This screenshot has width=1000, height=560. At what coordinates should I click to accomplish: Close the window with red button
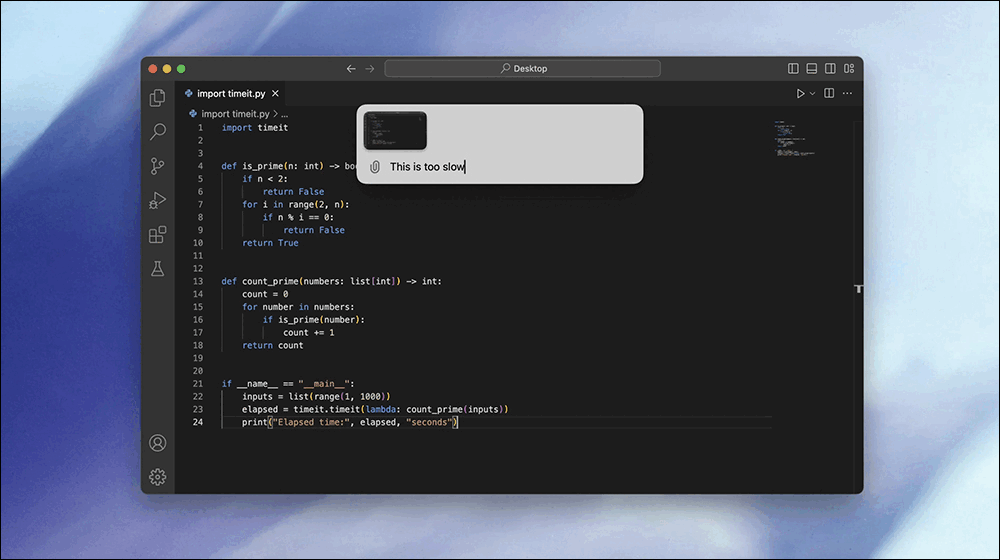tap(153, 69)
